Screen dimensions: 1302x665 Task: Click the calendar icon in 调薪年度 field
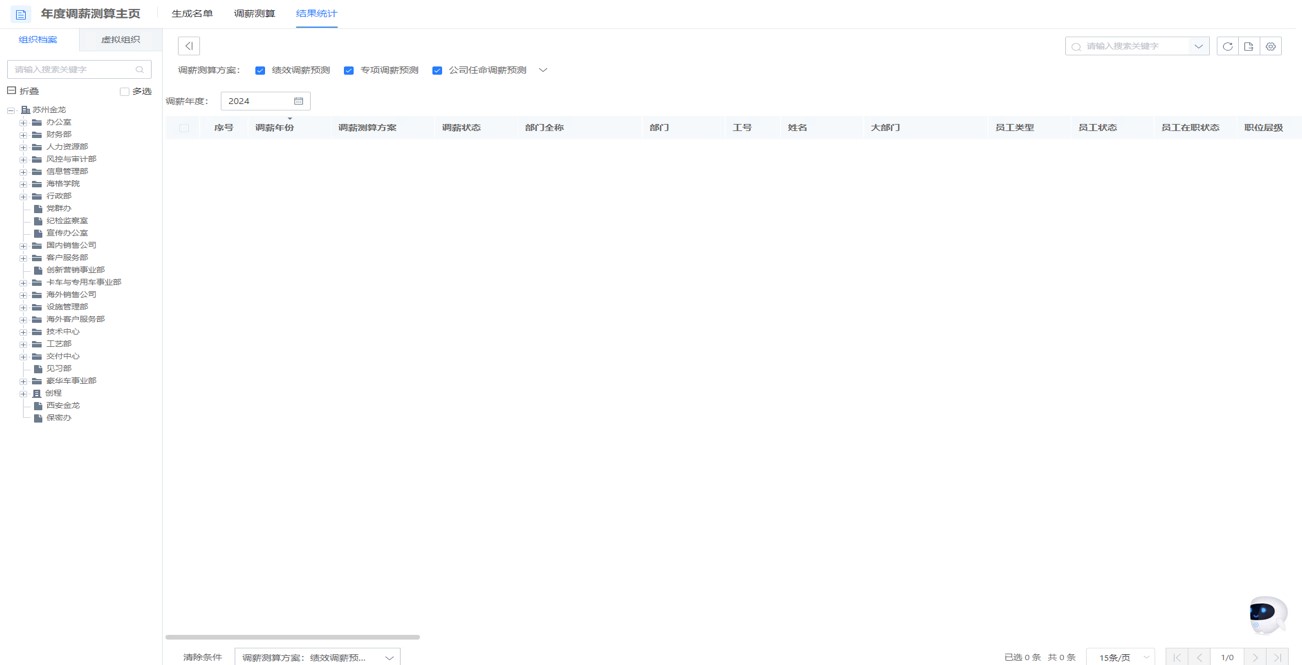coord(298,101)
